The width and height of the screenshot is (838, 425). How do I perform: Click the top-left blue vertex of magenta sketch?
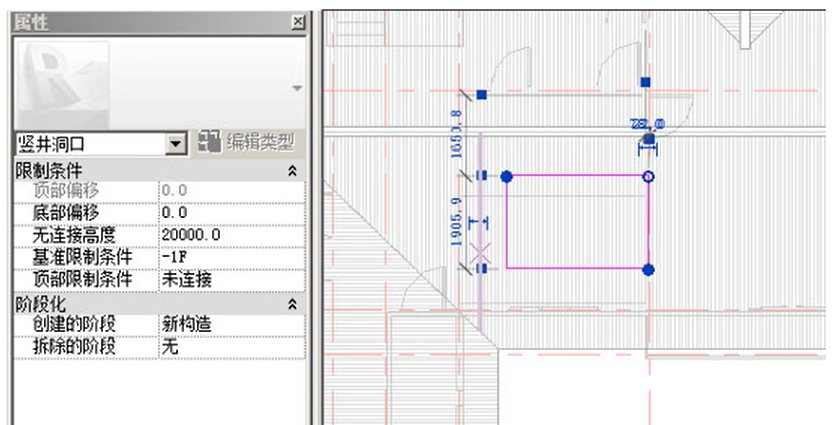tap(507, 176)
